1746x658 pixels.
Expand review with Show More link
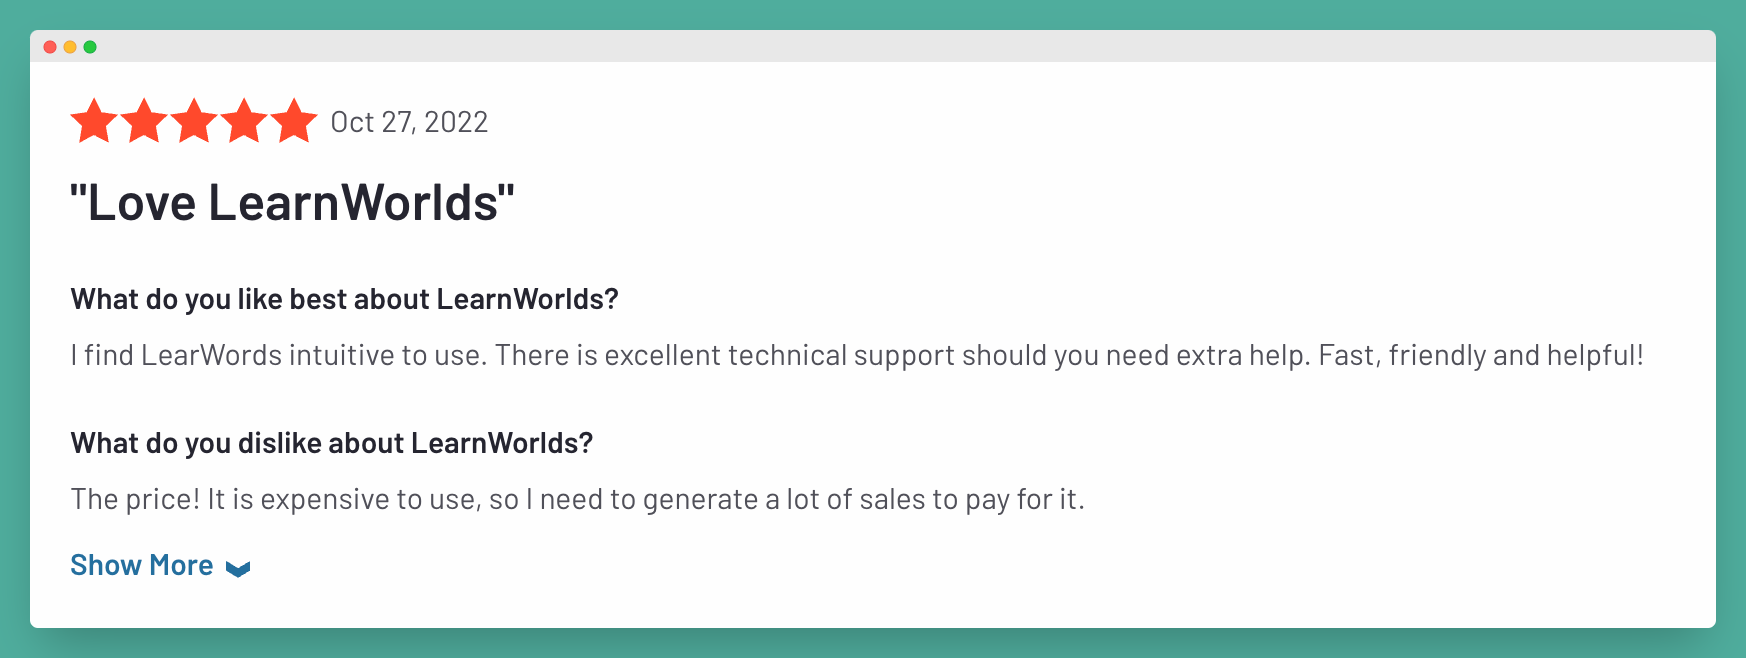(x=142, y=565)
